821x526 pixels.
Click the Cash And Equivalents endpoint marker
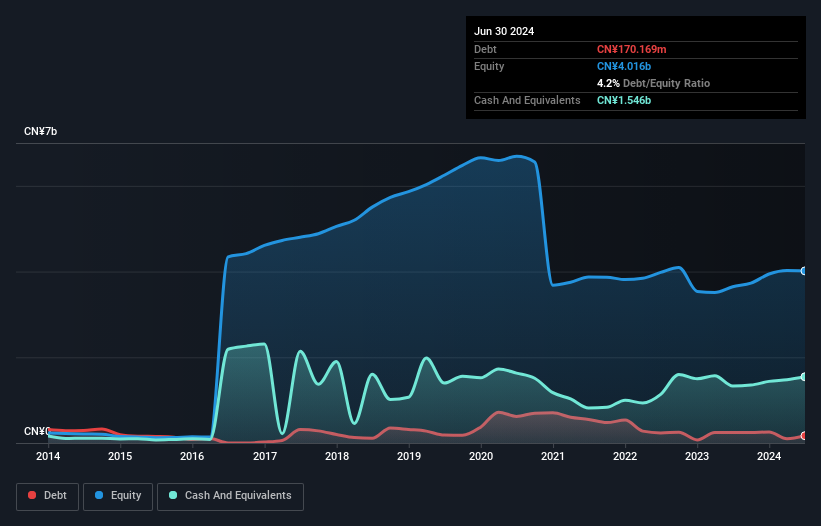pos(804,377)
